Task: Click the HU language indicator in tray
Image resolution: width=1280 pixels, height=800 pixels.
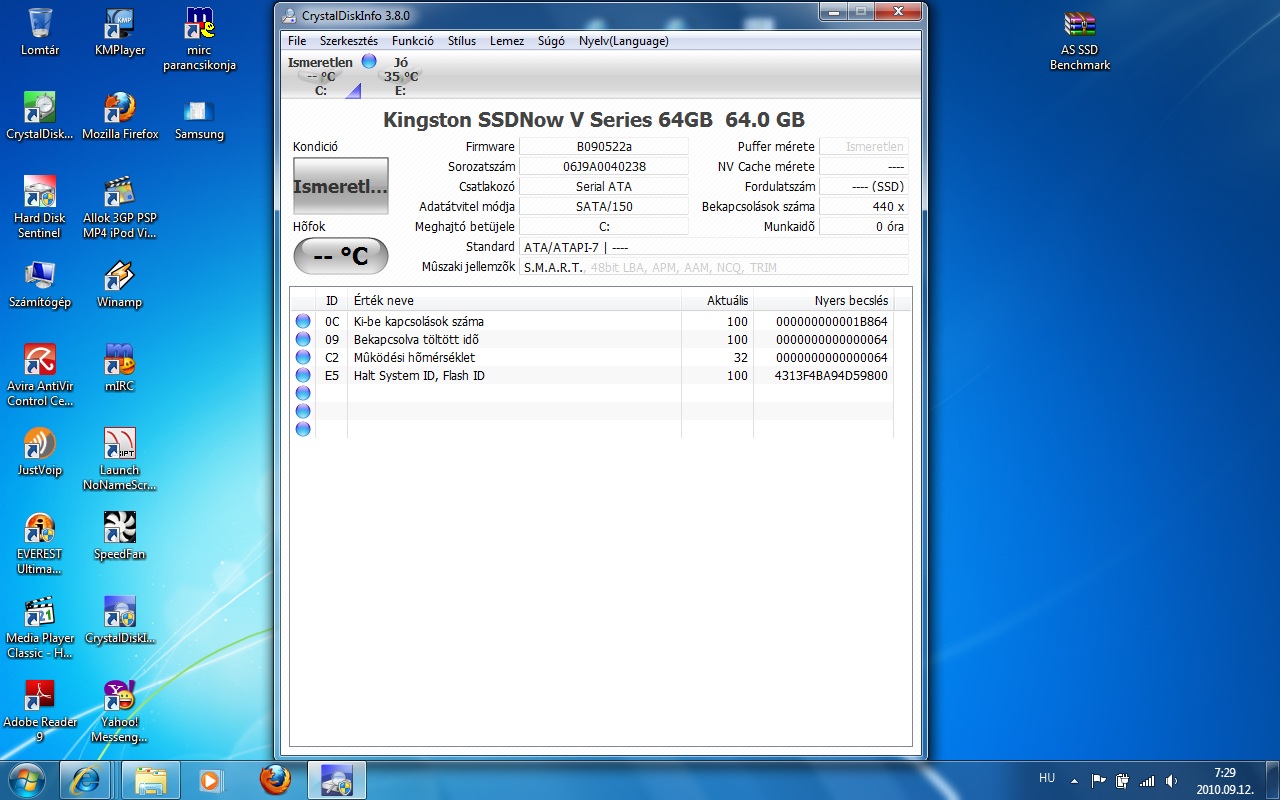Action: click(1047, 778)
